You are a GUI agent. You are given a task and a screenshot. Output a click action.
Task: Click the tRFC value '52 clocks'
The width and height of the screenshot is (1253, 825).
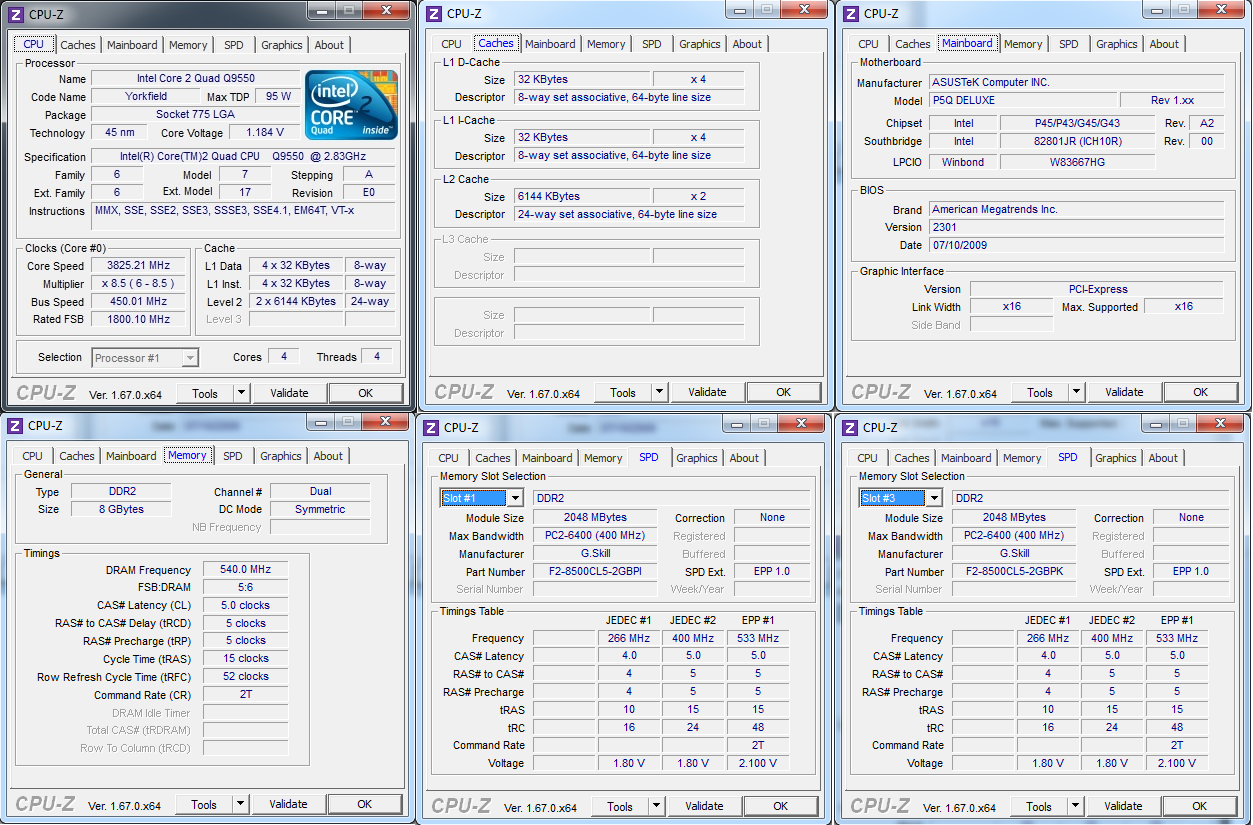click(x=245, y=677)
